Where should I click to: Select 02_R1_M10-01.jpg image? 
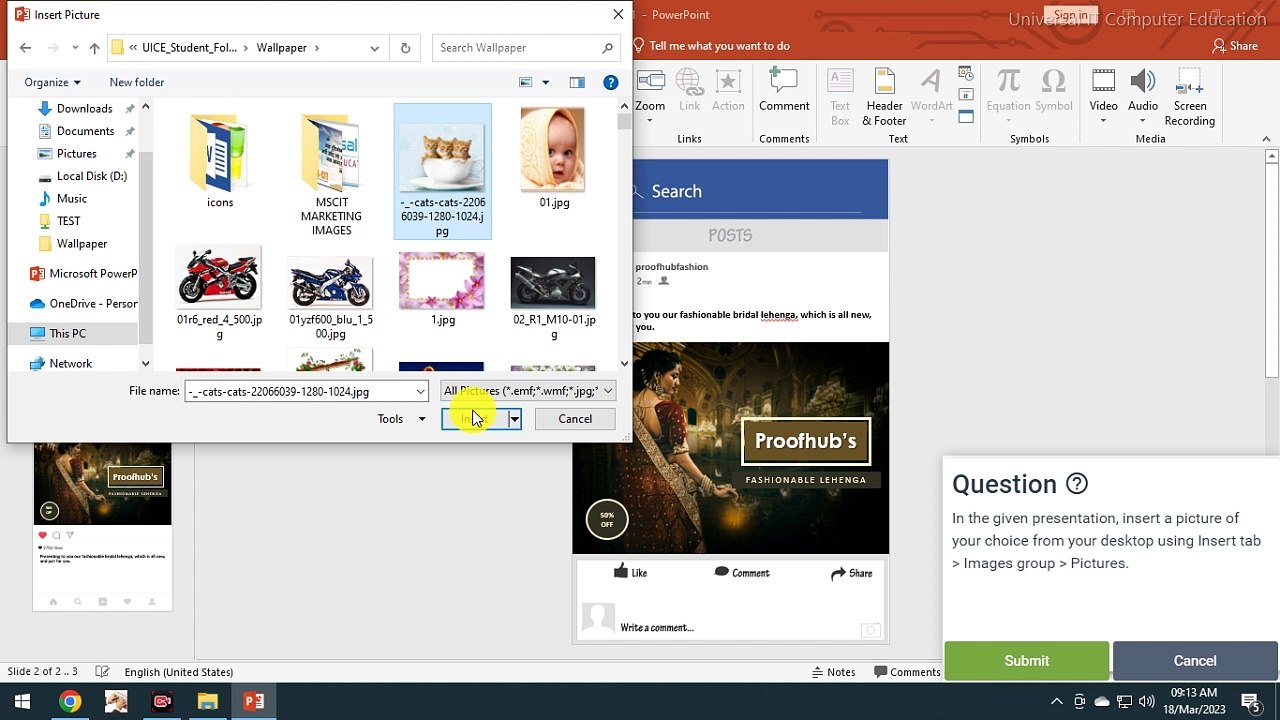(x=553, y=298)
